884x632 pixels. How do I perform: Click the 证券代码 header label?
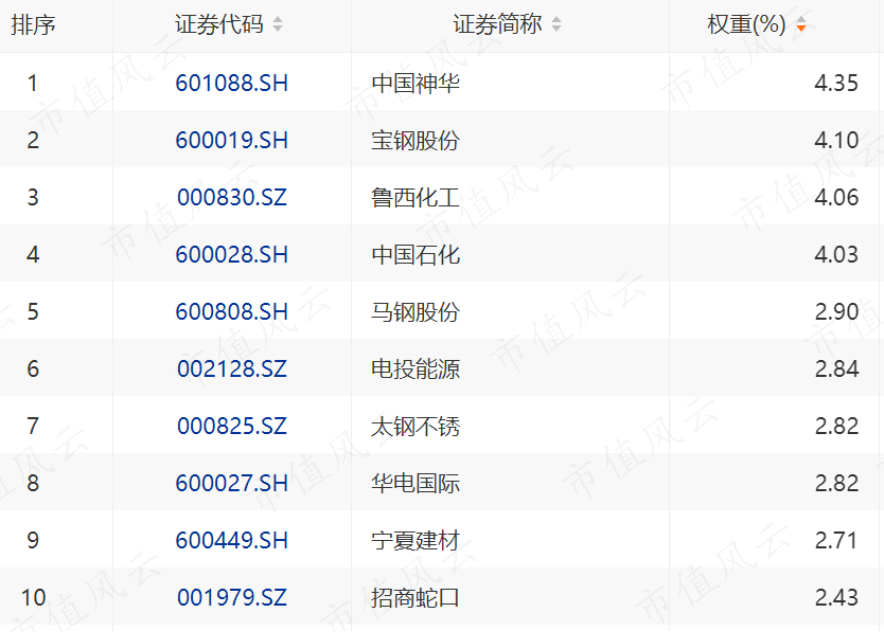219,24
